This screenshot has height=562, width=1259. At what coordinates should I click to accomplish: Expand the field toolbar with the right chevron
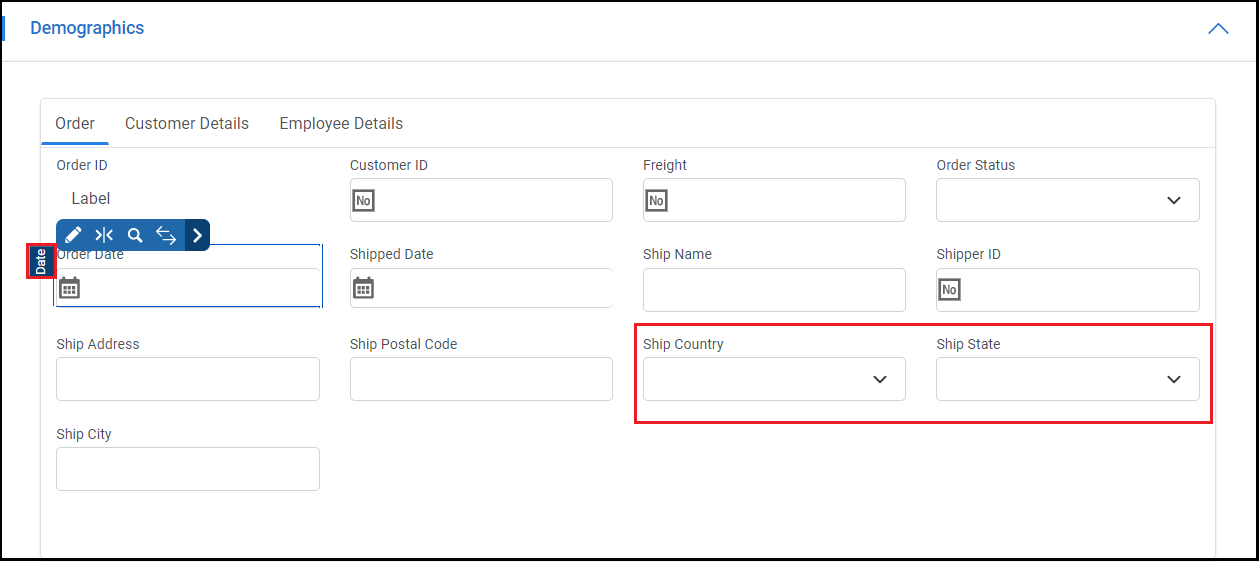(x=198, y=235)
